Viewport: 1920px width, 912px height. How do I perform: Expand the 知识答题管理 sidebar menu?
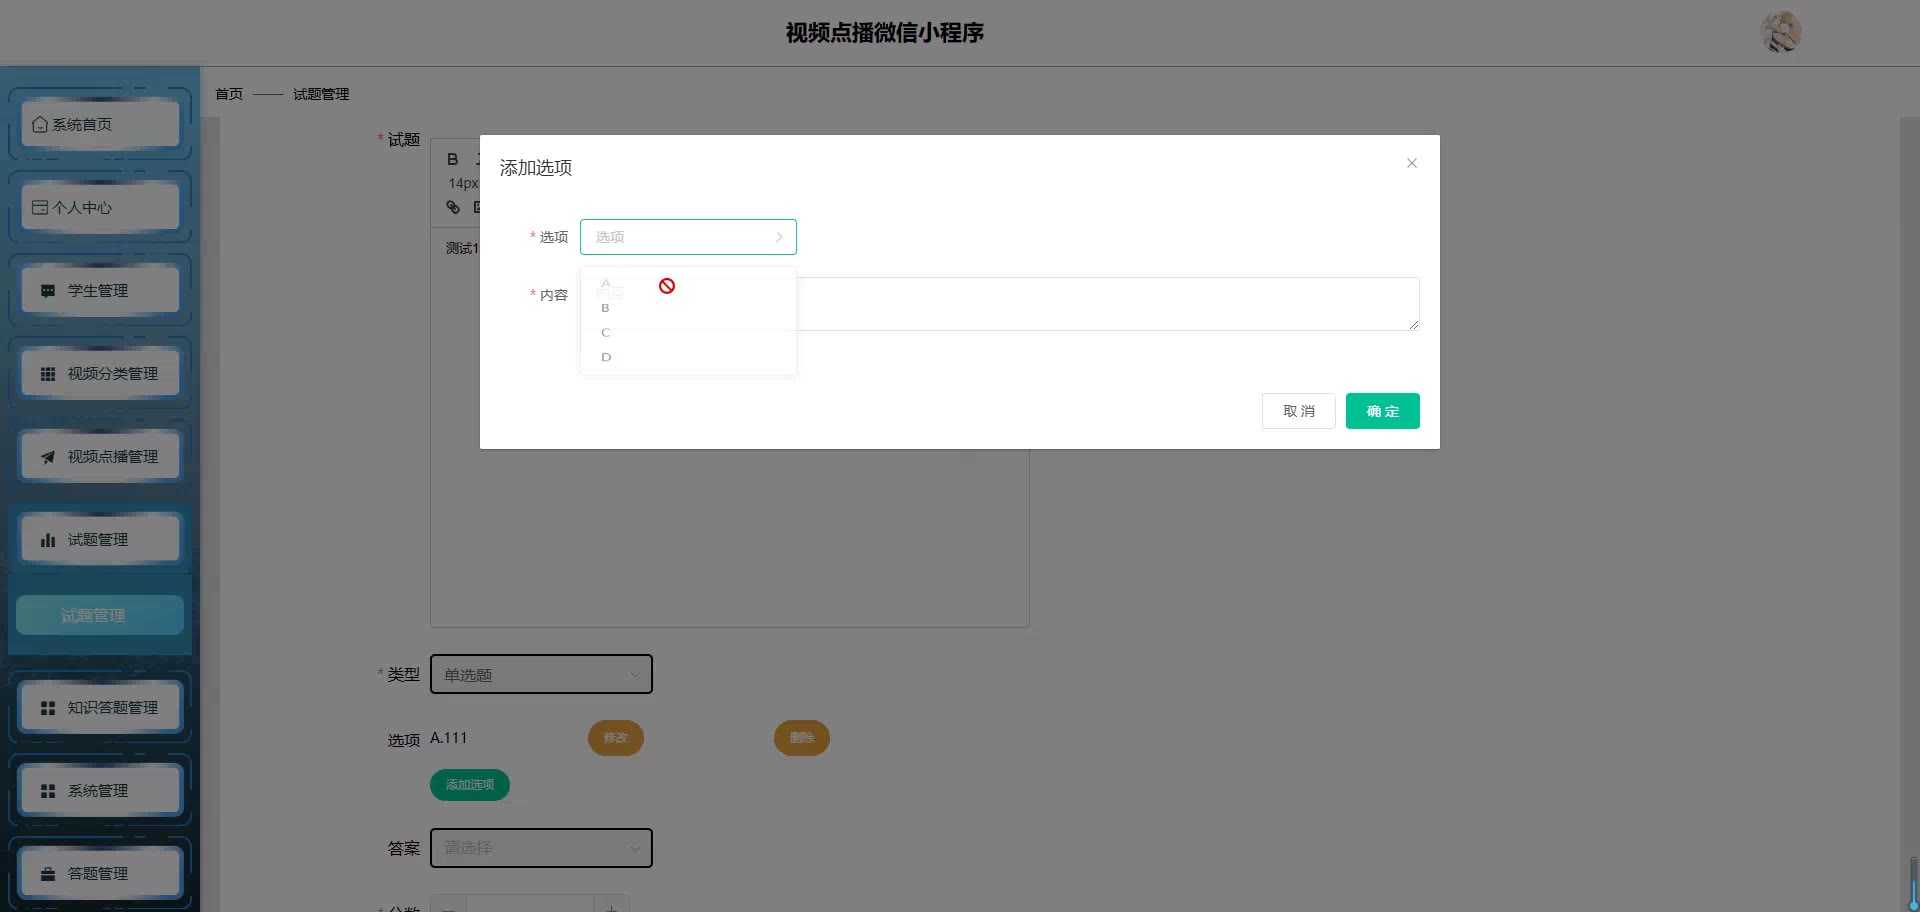(100, 707)
